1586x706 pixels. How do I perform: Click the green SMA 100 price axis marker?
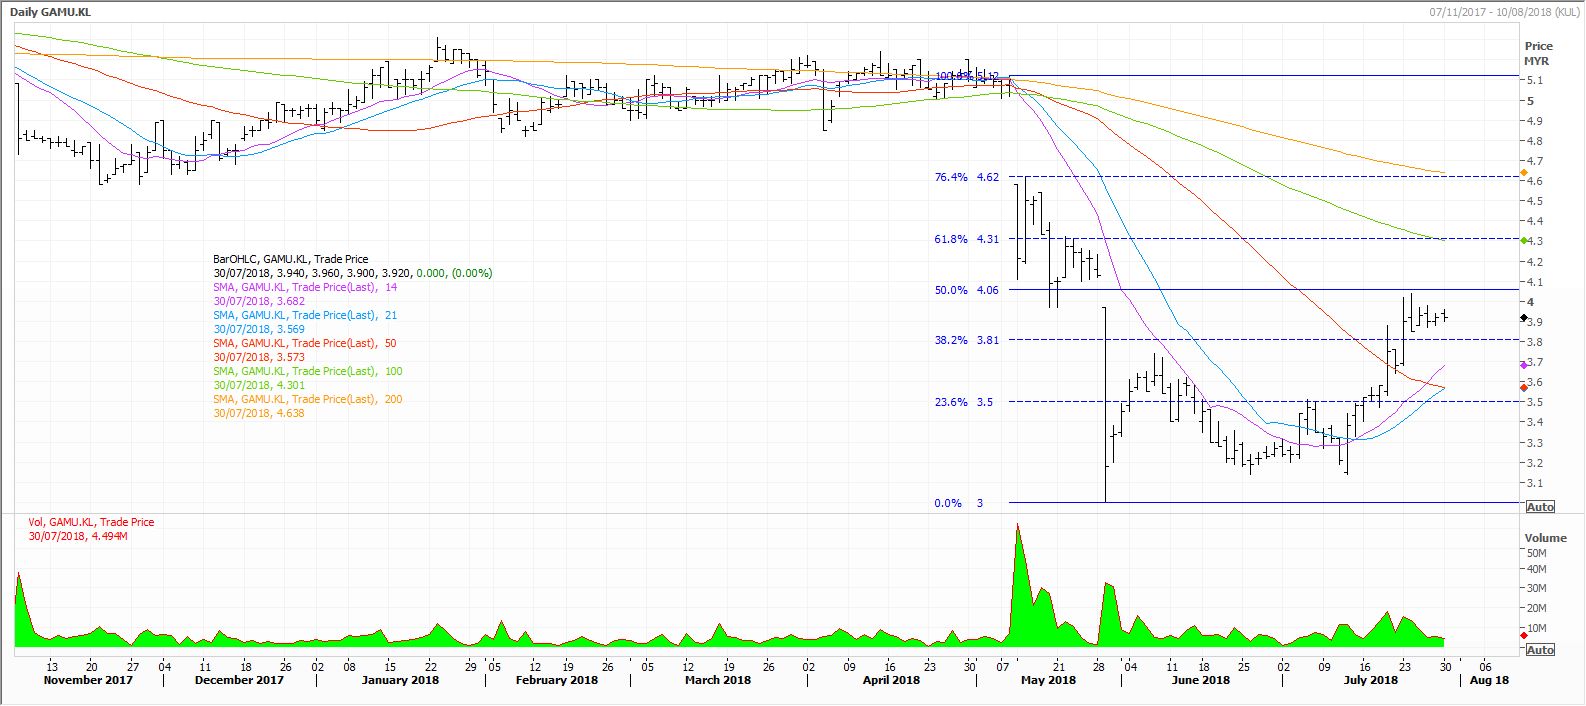1523,241
